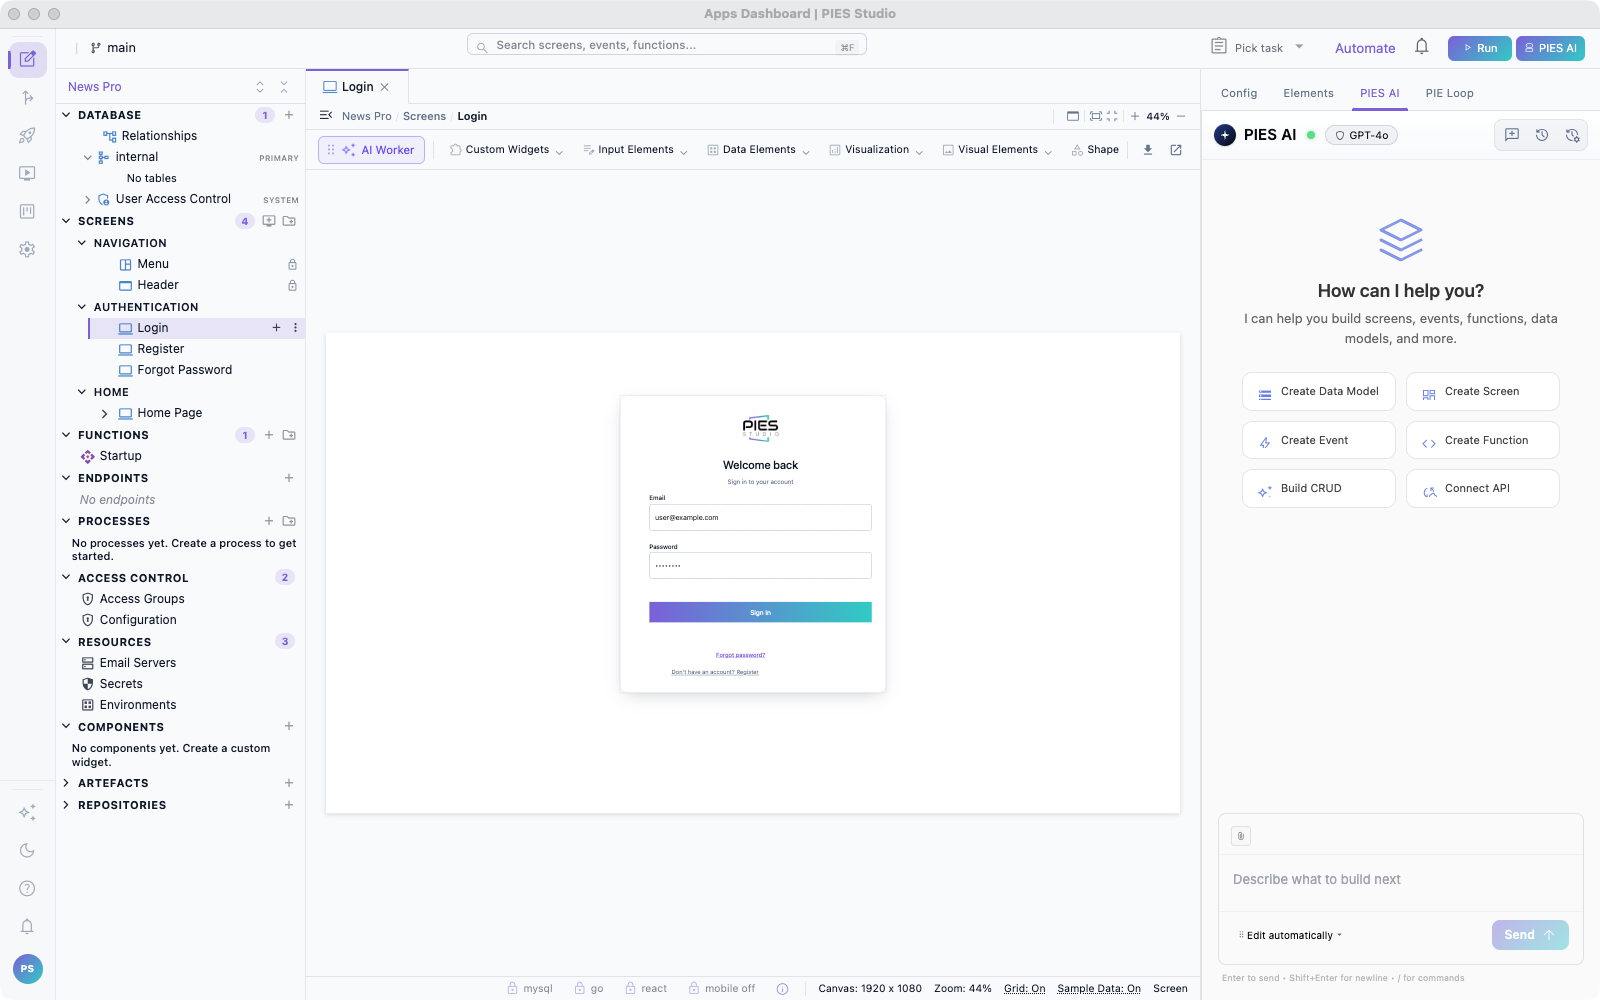This screenshot has height=1000, width=1600.
Task: Open the Edit automatically mode dropdown
Action: 1290,935
